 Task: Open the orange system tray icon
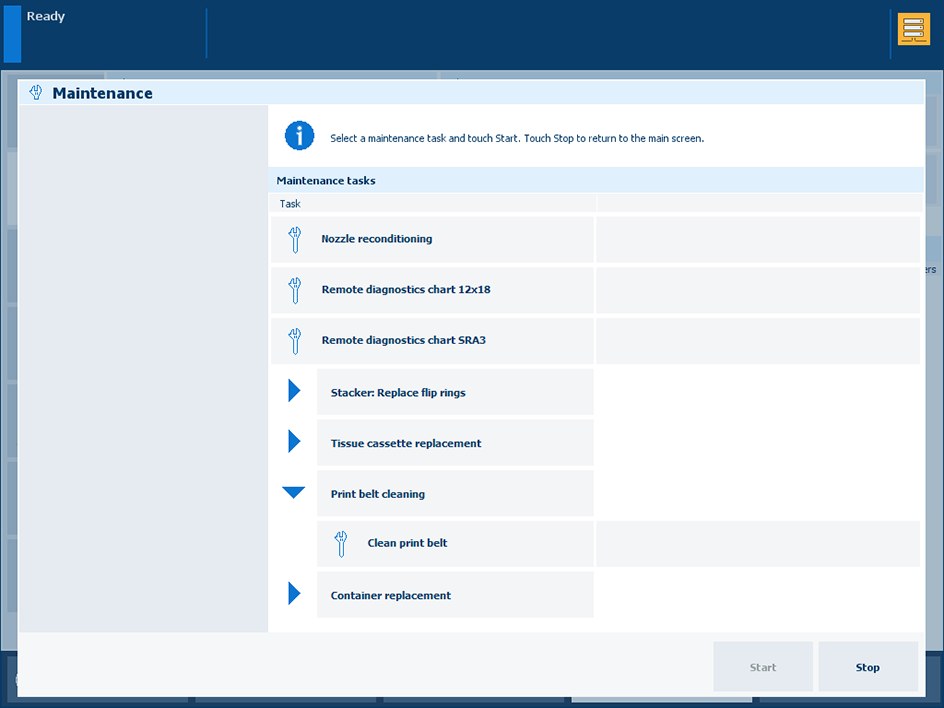[913, 29]
